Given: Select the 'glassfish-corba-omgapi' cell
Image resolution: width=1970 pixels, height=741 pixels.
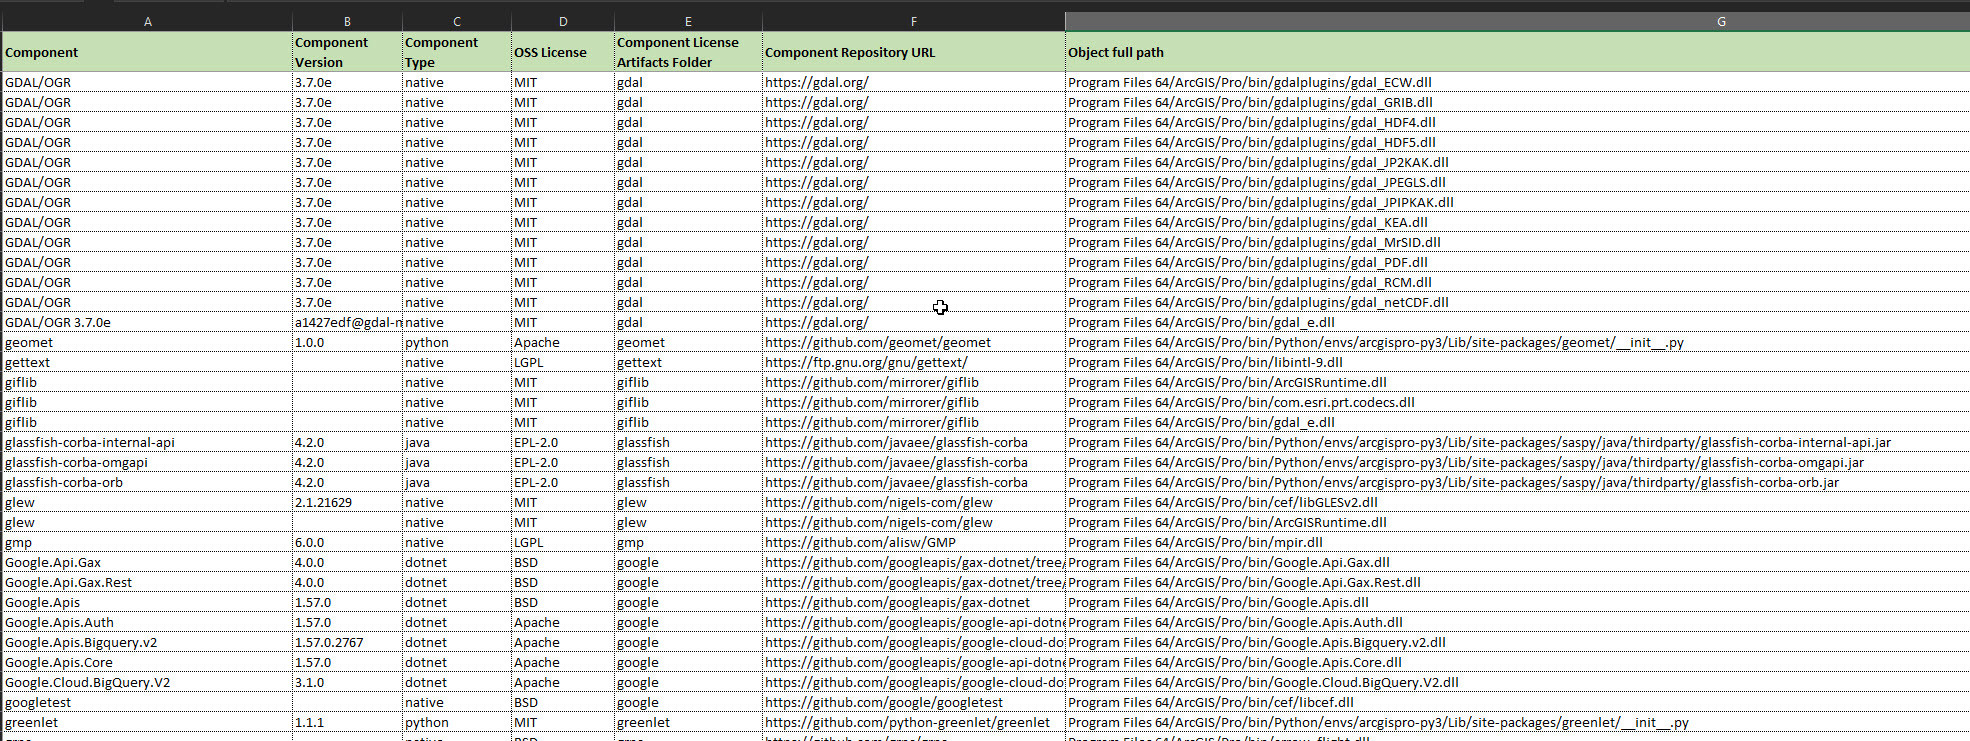Looking at the screenshot, I should point(147,462).
